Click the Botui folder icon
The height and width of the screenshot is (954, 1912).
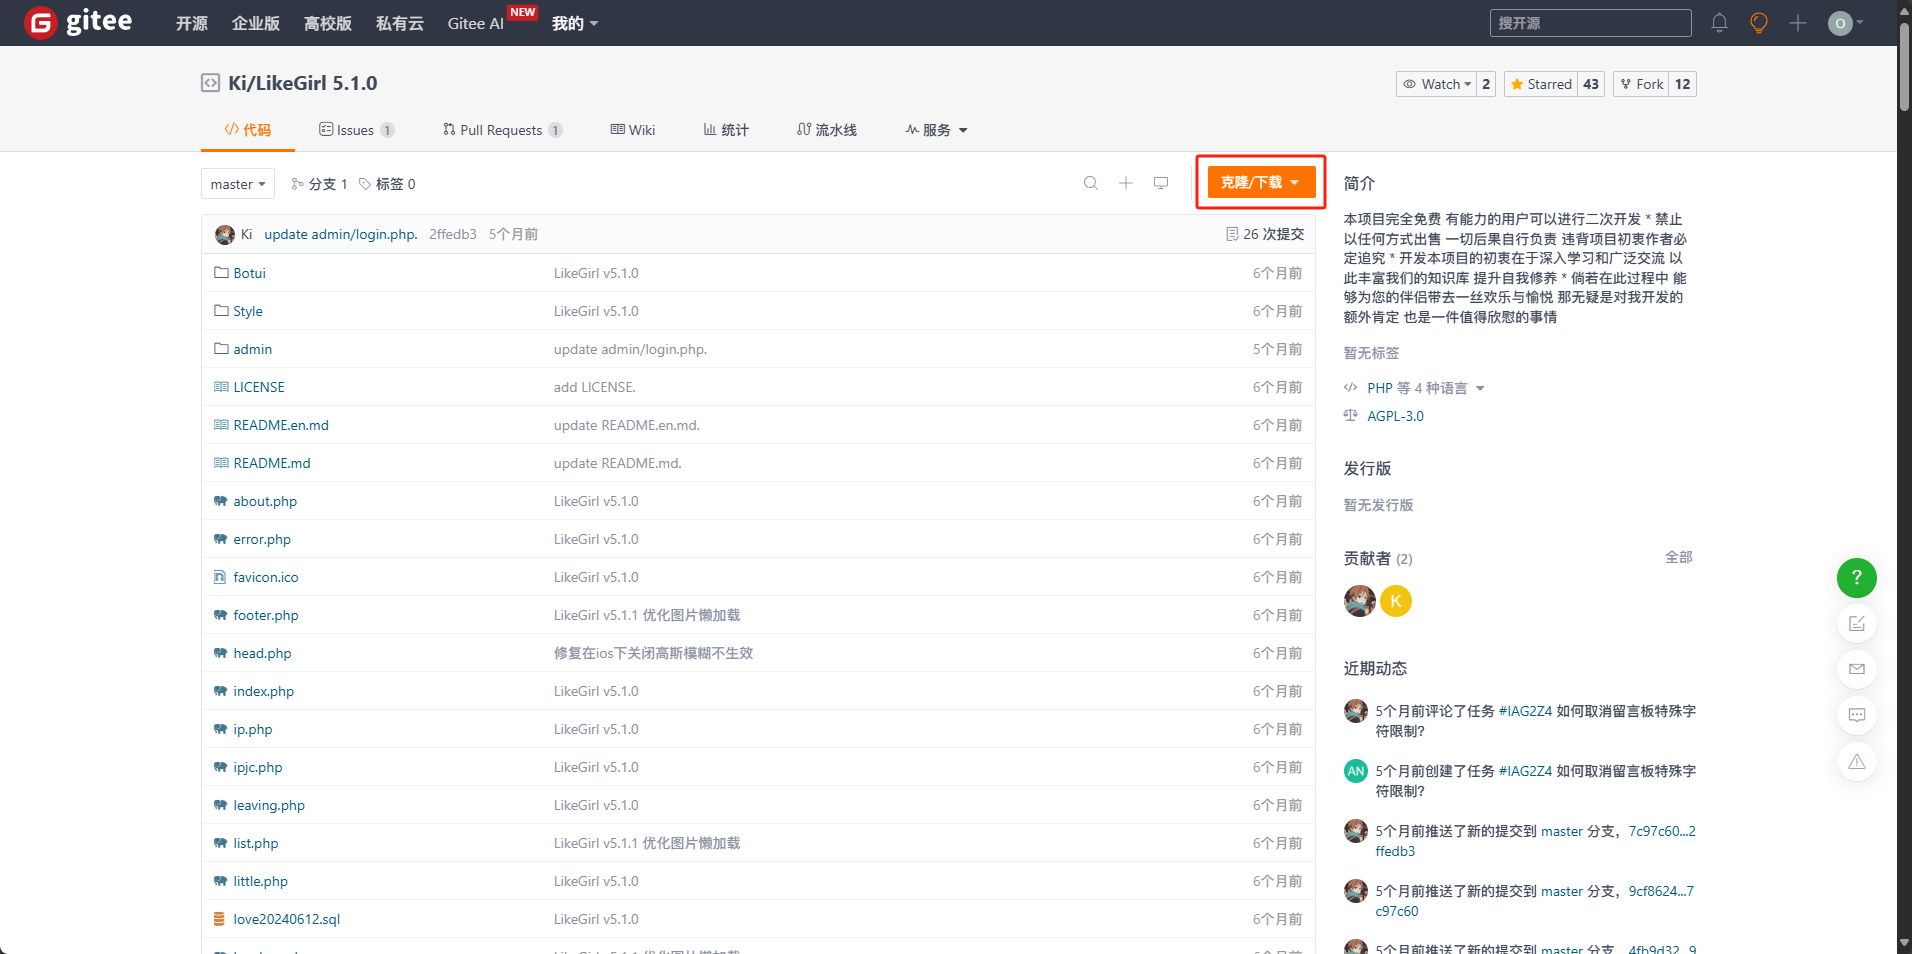(x=221, y=273)
